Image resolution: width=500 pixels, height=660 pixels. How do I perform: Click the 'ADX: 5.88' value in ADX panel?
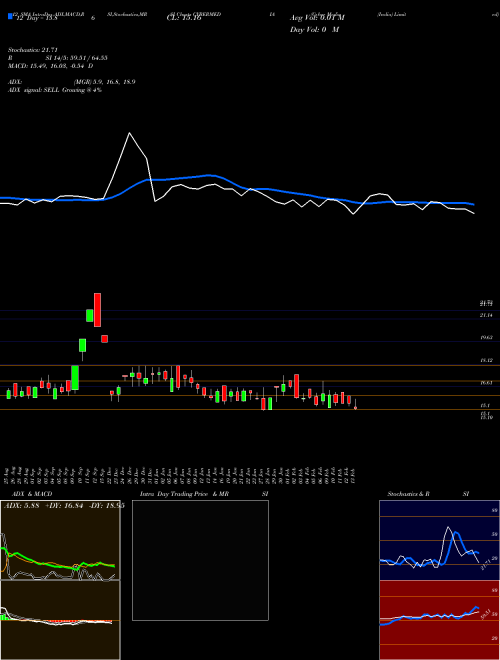pos(21,506)
